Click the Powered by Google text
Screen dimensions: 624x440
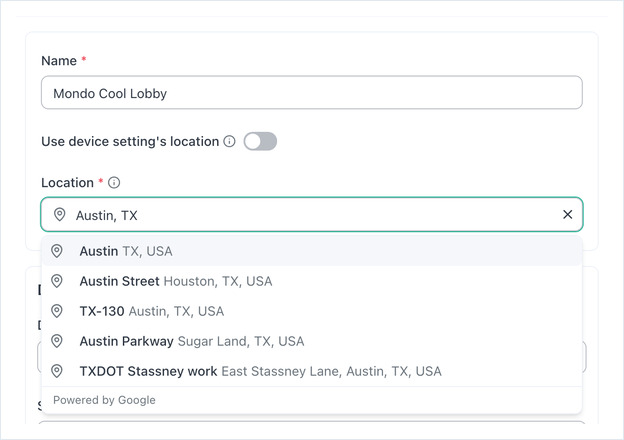click(104, 400)
